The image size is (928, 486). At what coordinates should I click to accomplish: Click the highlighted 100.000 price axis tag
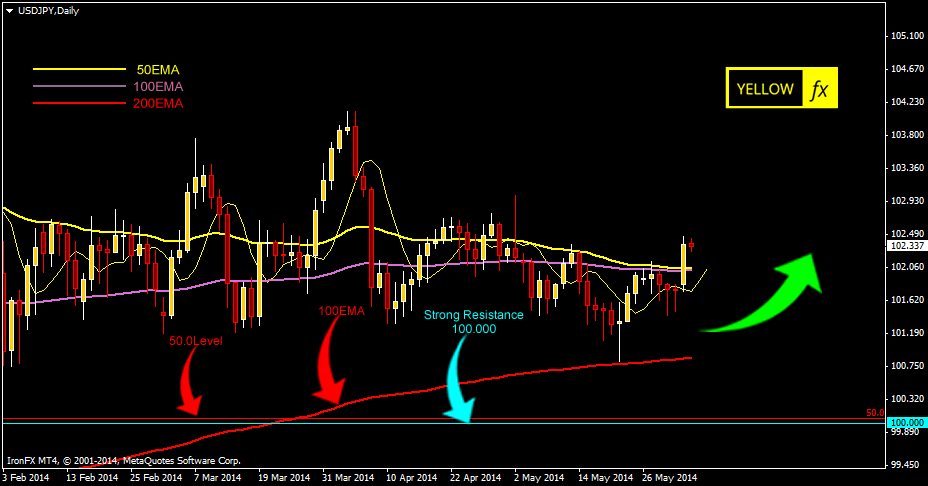[x=904, y=423]
